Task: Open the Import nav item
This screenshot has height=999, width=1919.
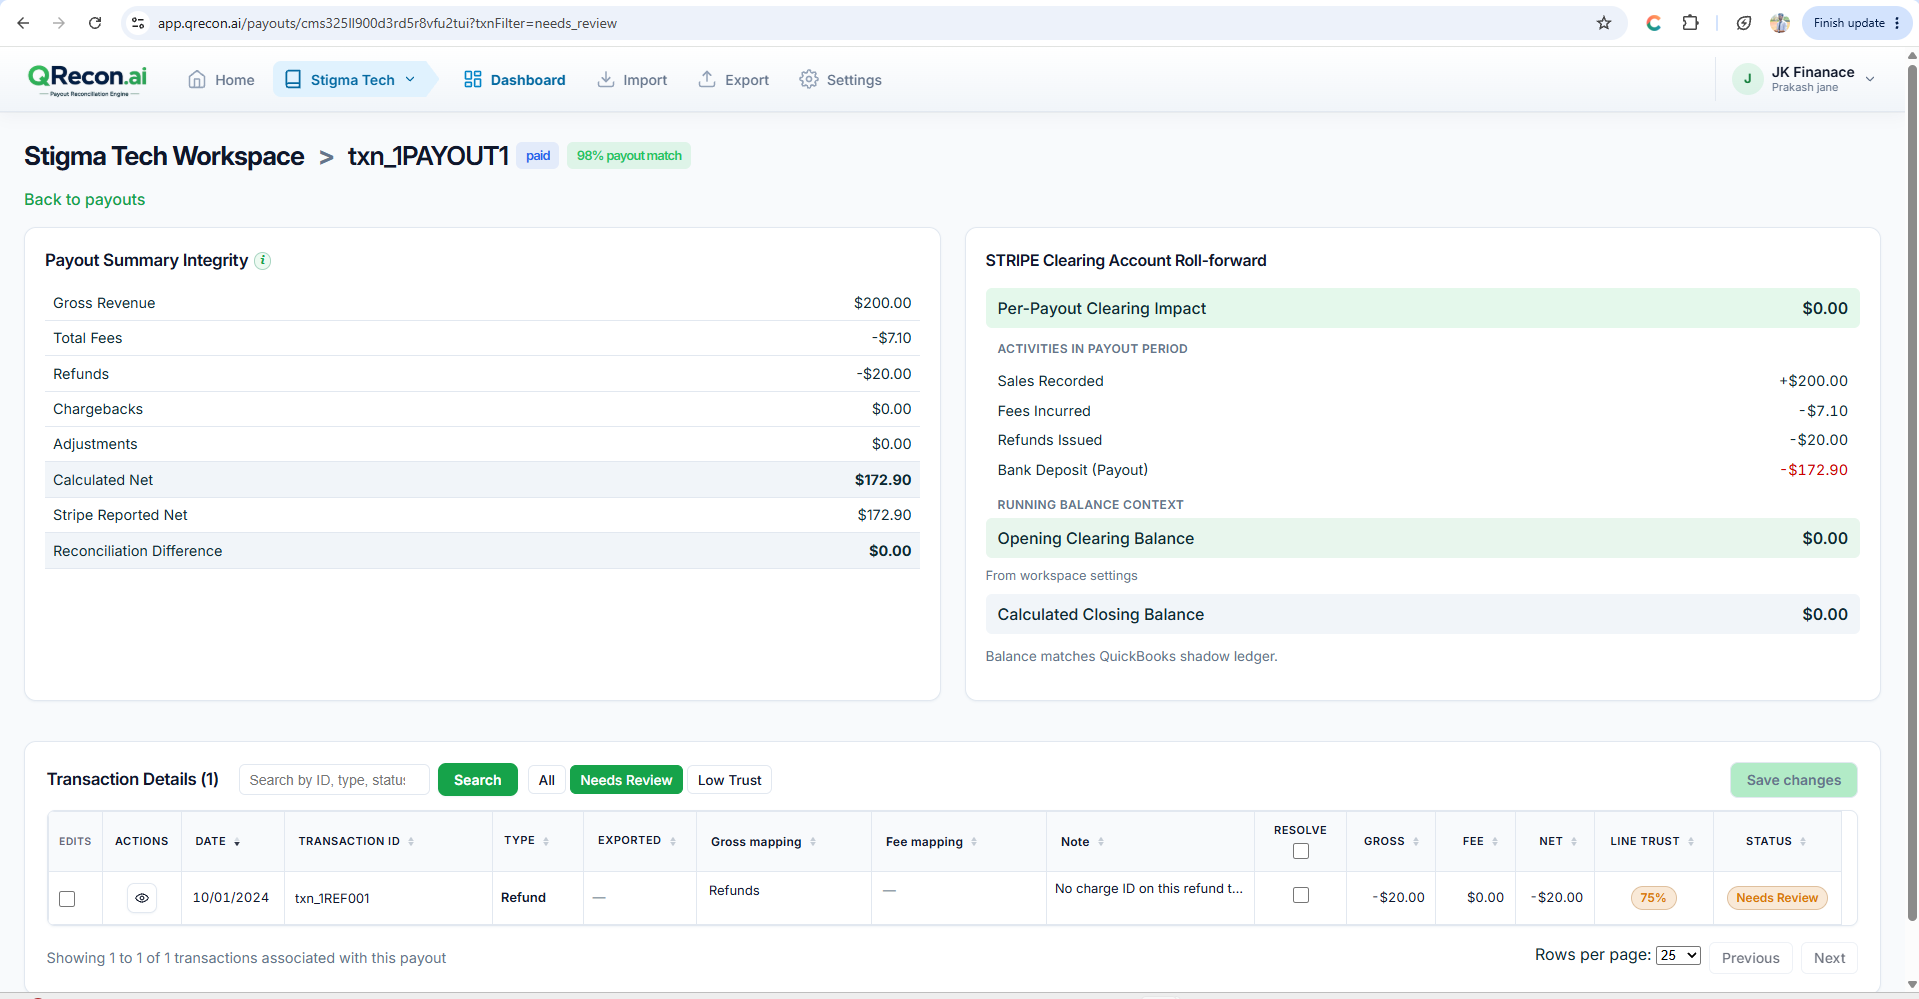Action: (x=632, y=80)
